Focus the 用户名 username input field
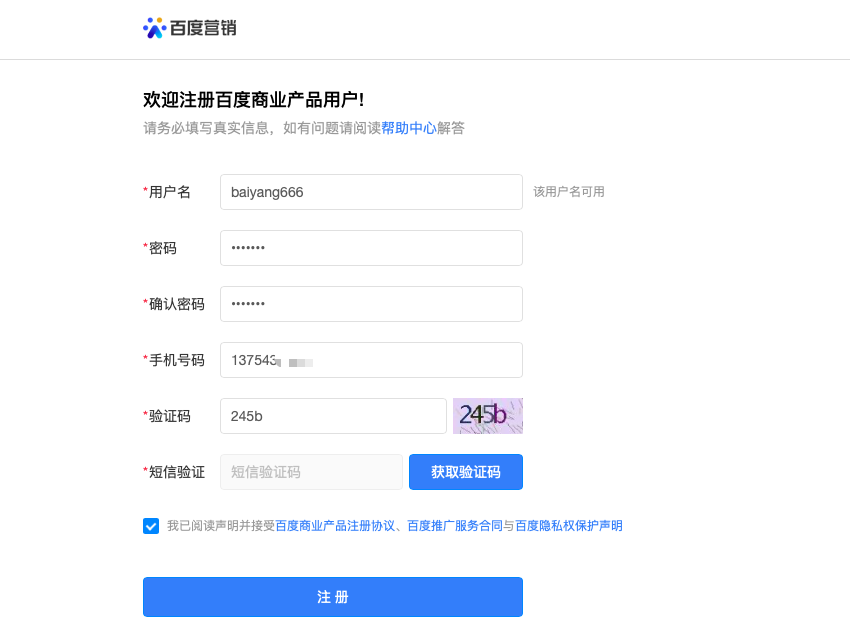Image resolution: width=850 pixels, height=621 pixels. point(371,192)
